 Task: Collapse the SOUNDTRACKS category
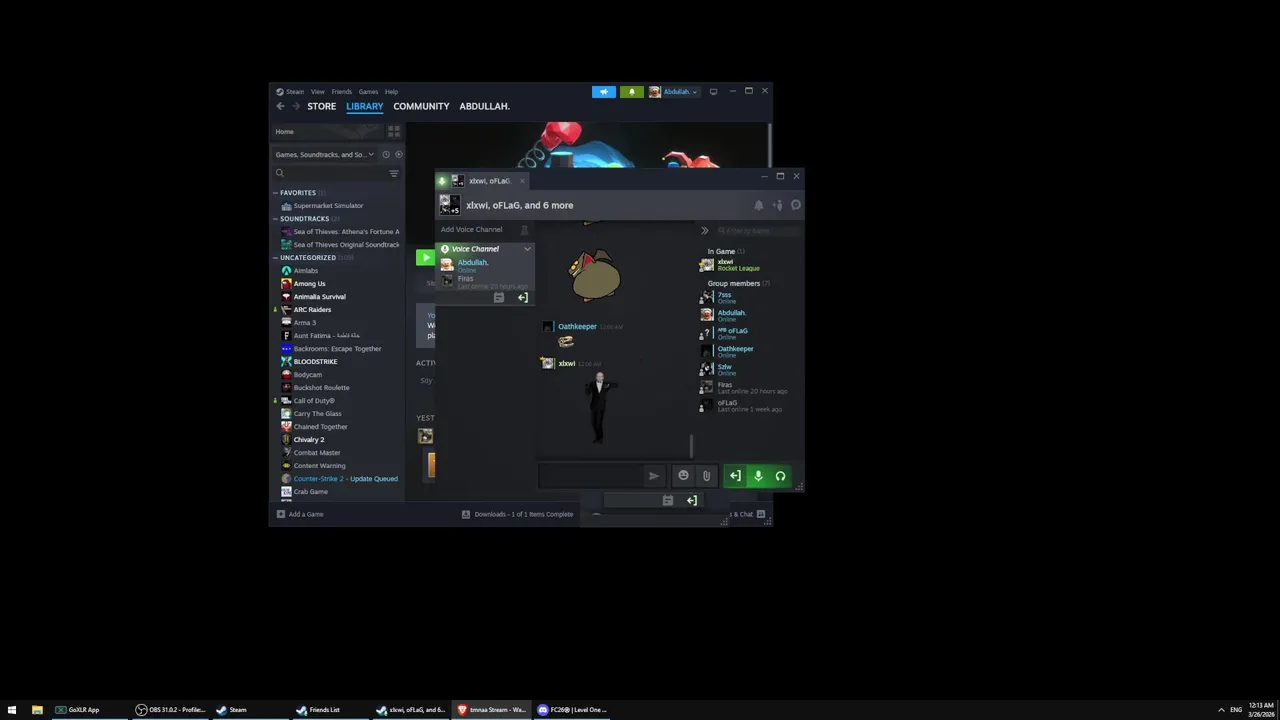coord(275,218)
